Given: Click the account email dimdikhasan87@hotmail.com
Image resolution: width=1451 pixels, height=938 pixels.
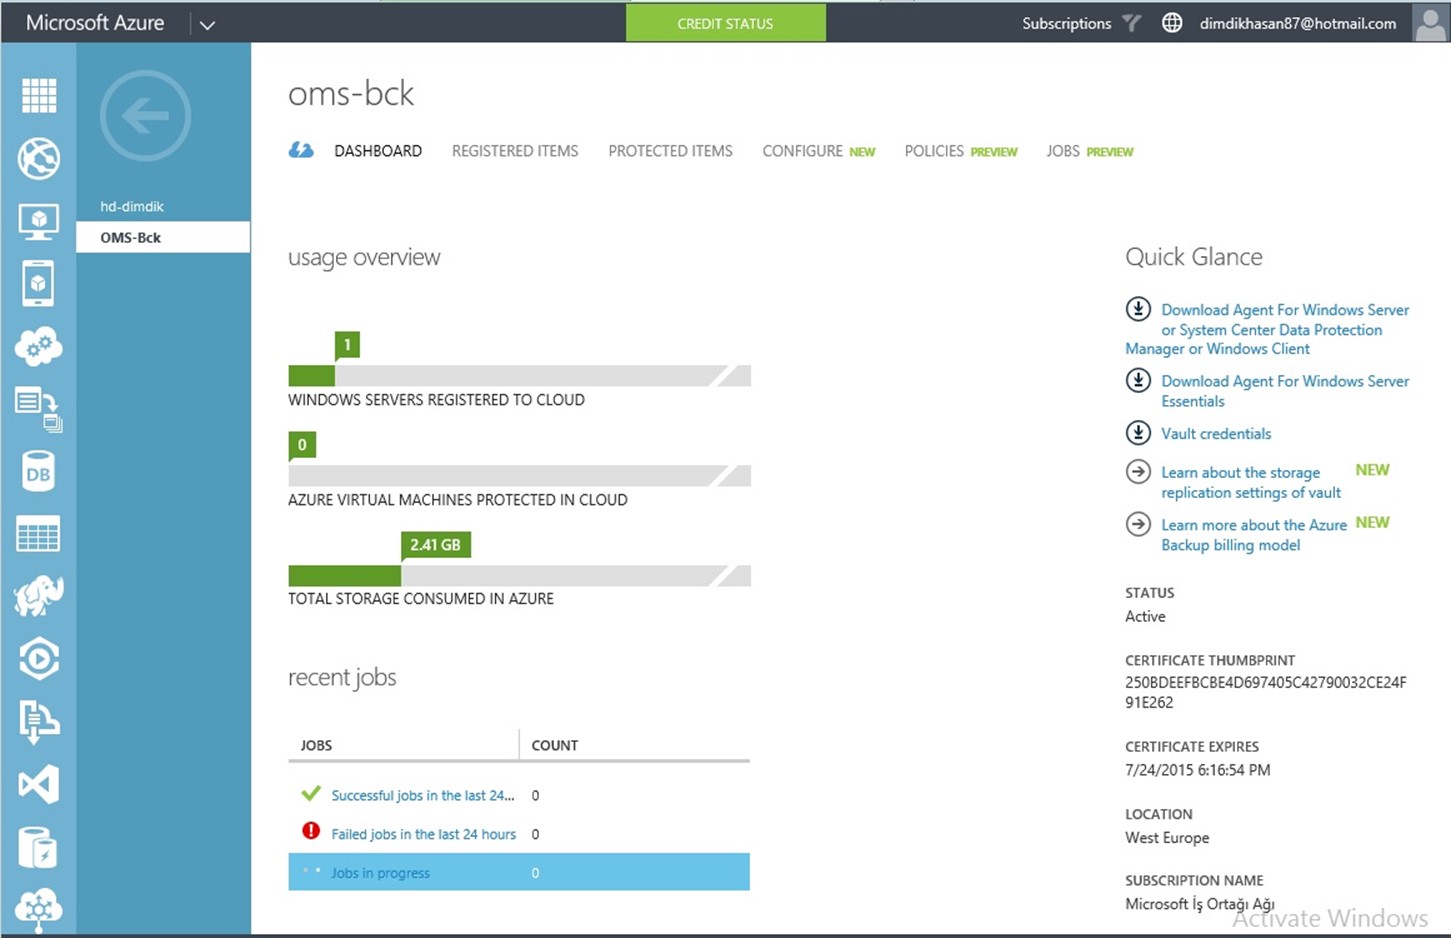Looking at the screenshot, I should (x=1298, y=23).
